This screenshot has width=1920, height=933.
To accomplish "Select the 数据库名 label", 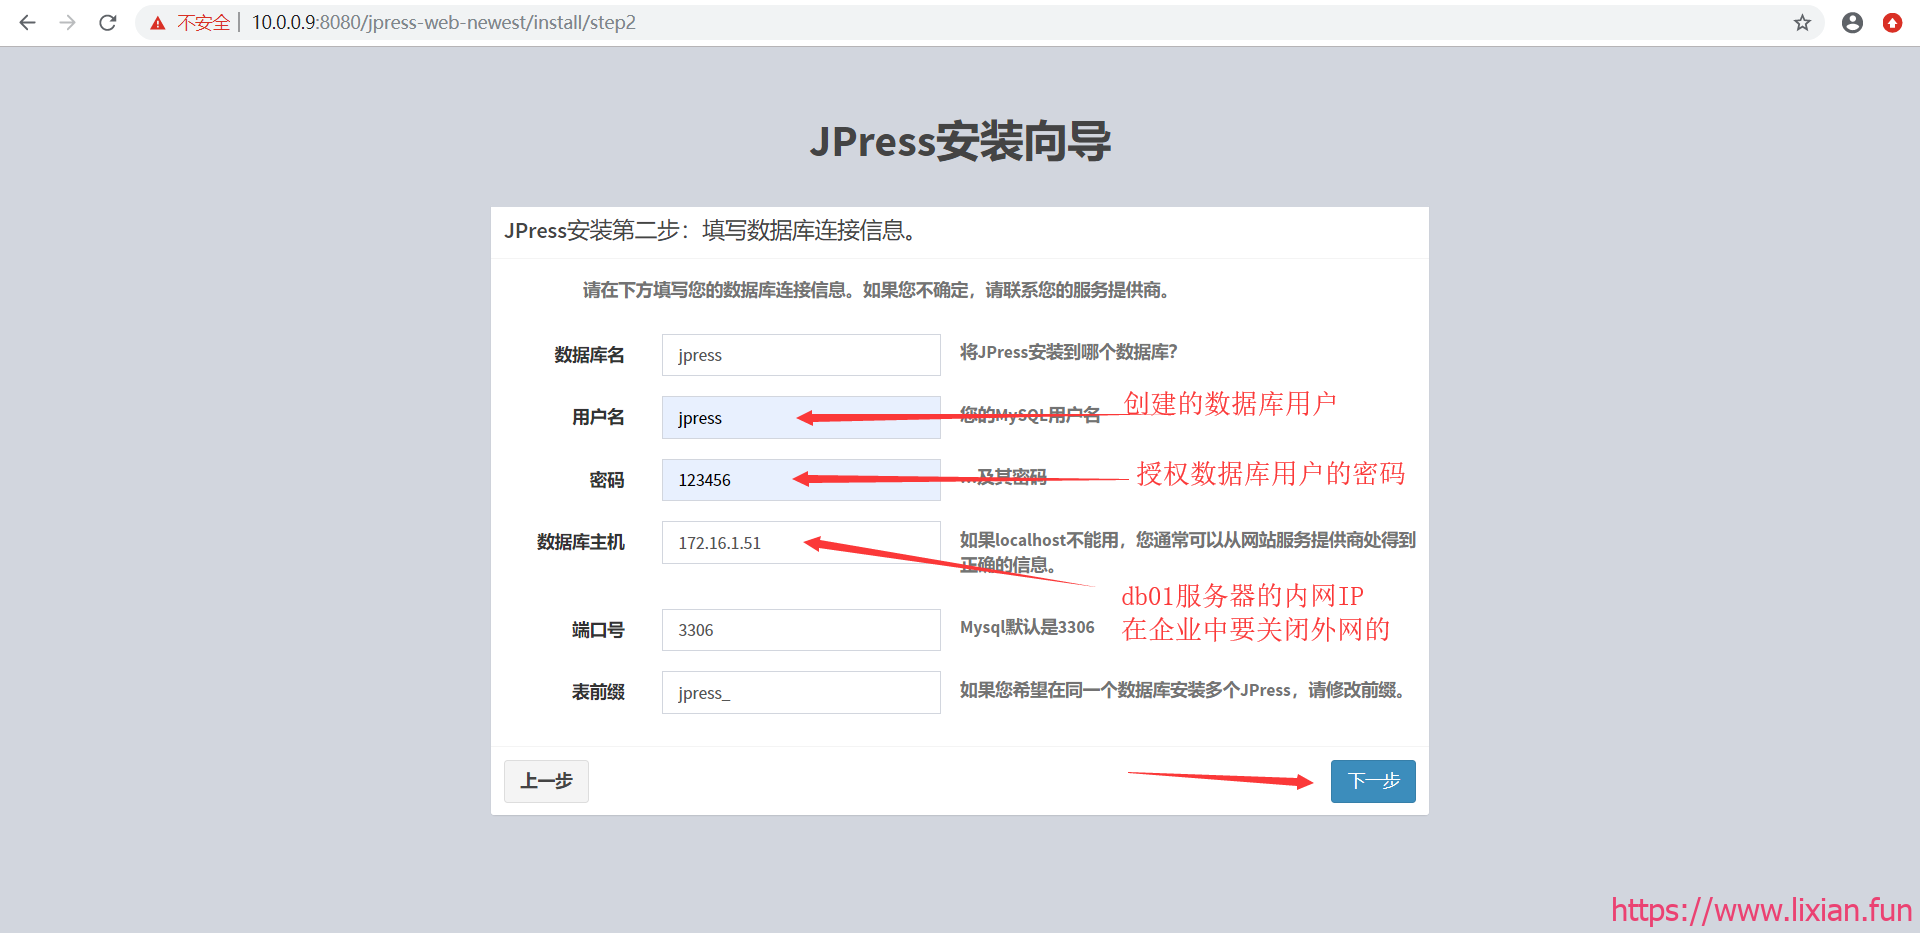I will pyautogui.click(x=589, y=355).
